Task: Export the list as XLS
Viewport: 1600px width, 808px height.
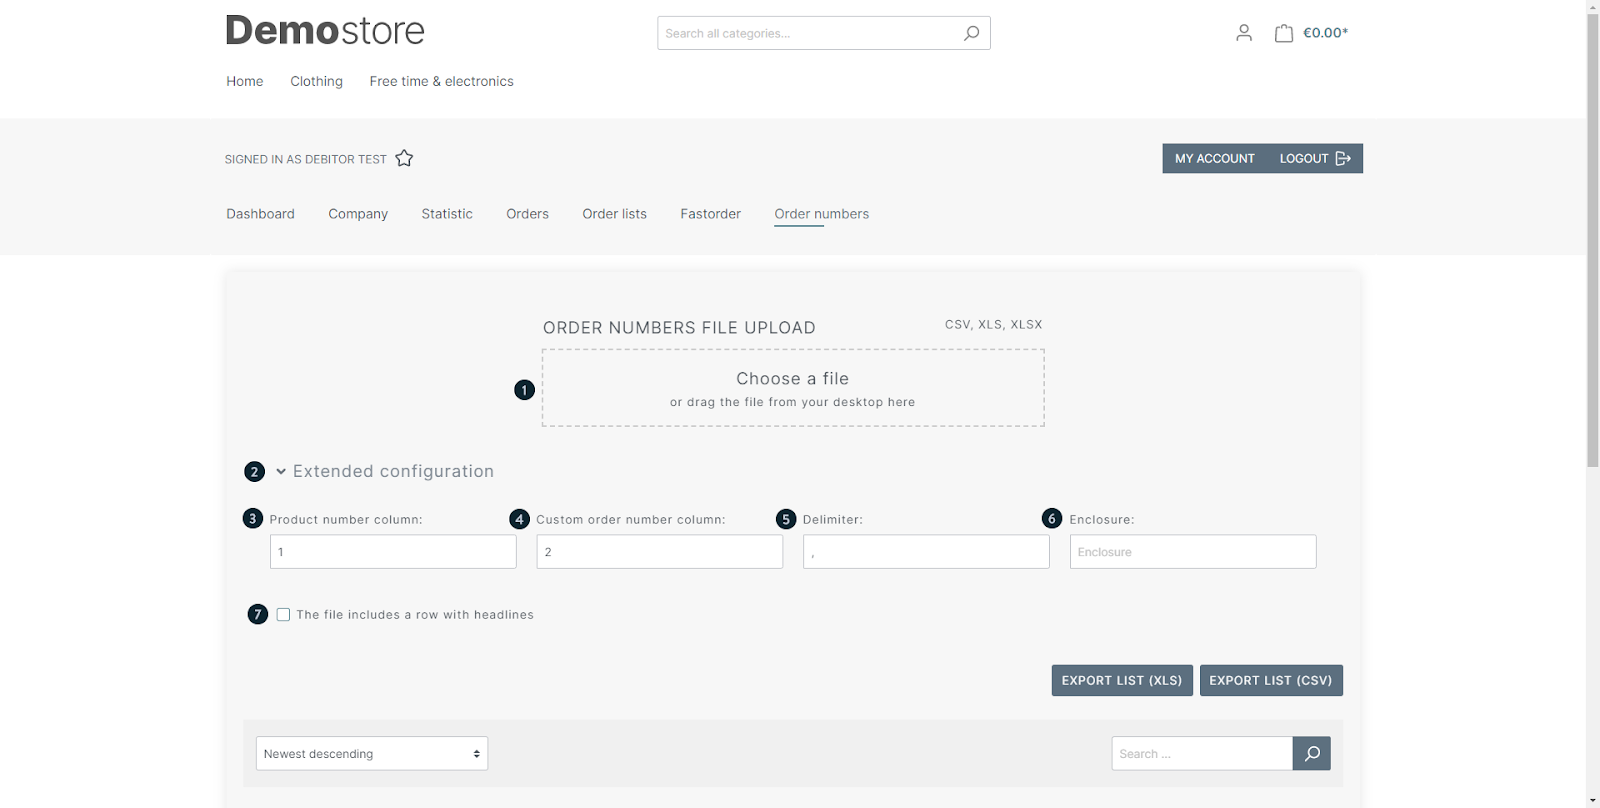Action: click(1122, 680)
